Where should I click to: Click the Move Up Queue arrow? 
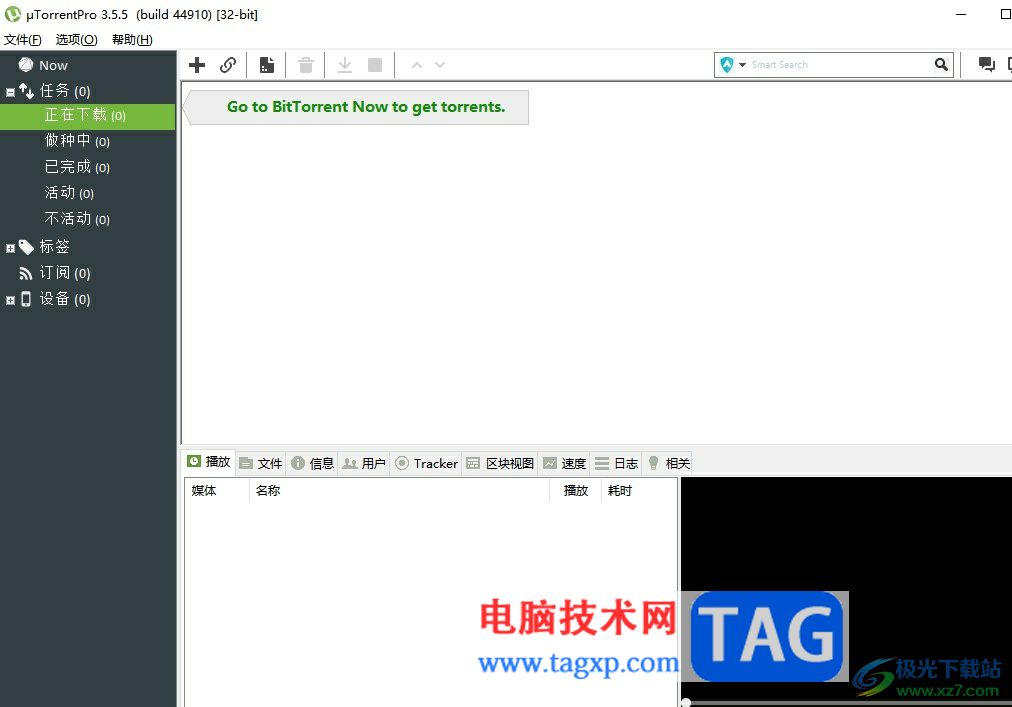pos(417,65)
